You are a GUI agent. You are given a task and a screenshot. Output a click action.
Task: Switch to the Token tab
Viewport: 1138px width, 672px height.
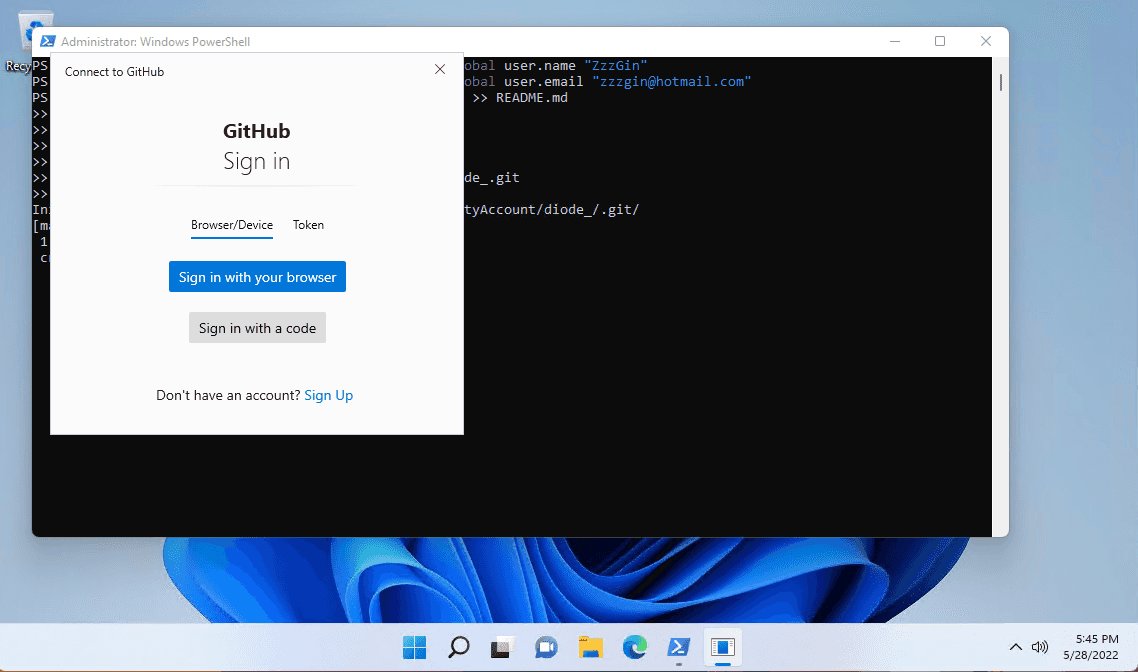point(308,225)
